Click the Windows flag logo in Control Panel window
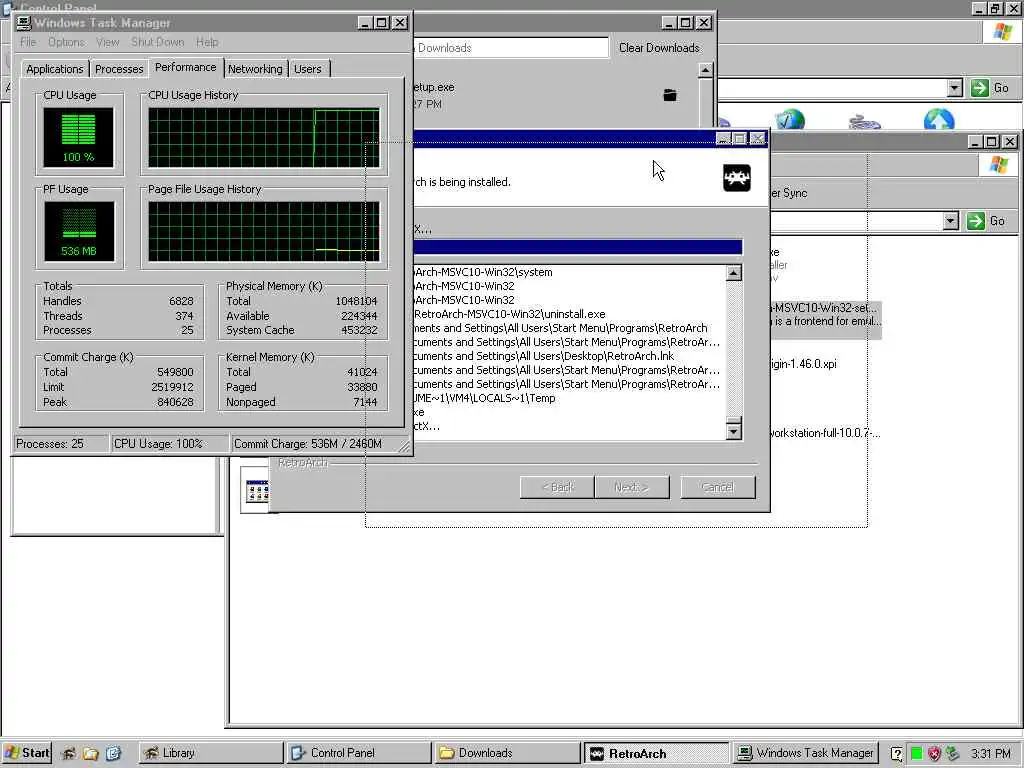This screenshot has height=768, width=1024. pos(1002,31)
